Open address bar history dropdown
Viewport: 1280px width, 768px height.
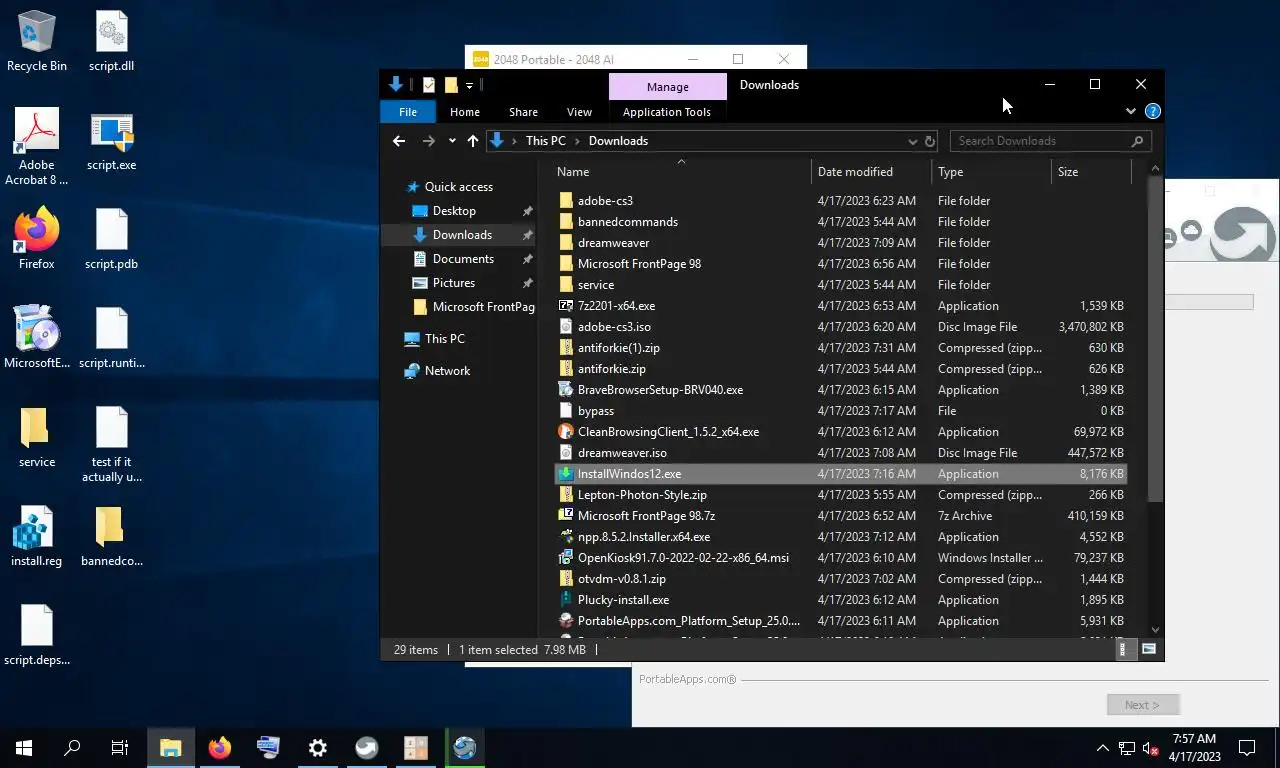point(912,141)
